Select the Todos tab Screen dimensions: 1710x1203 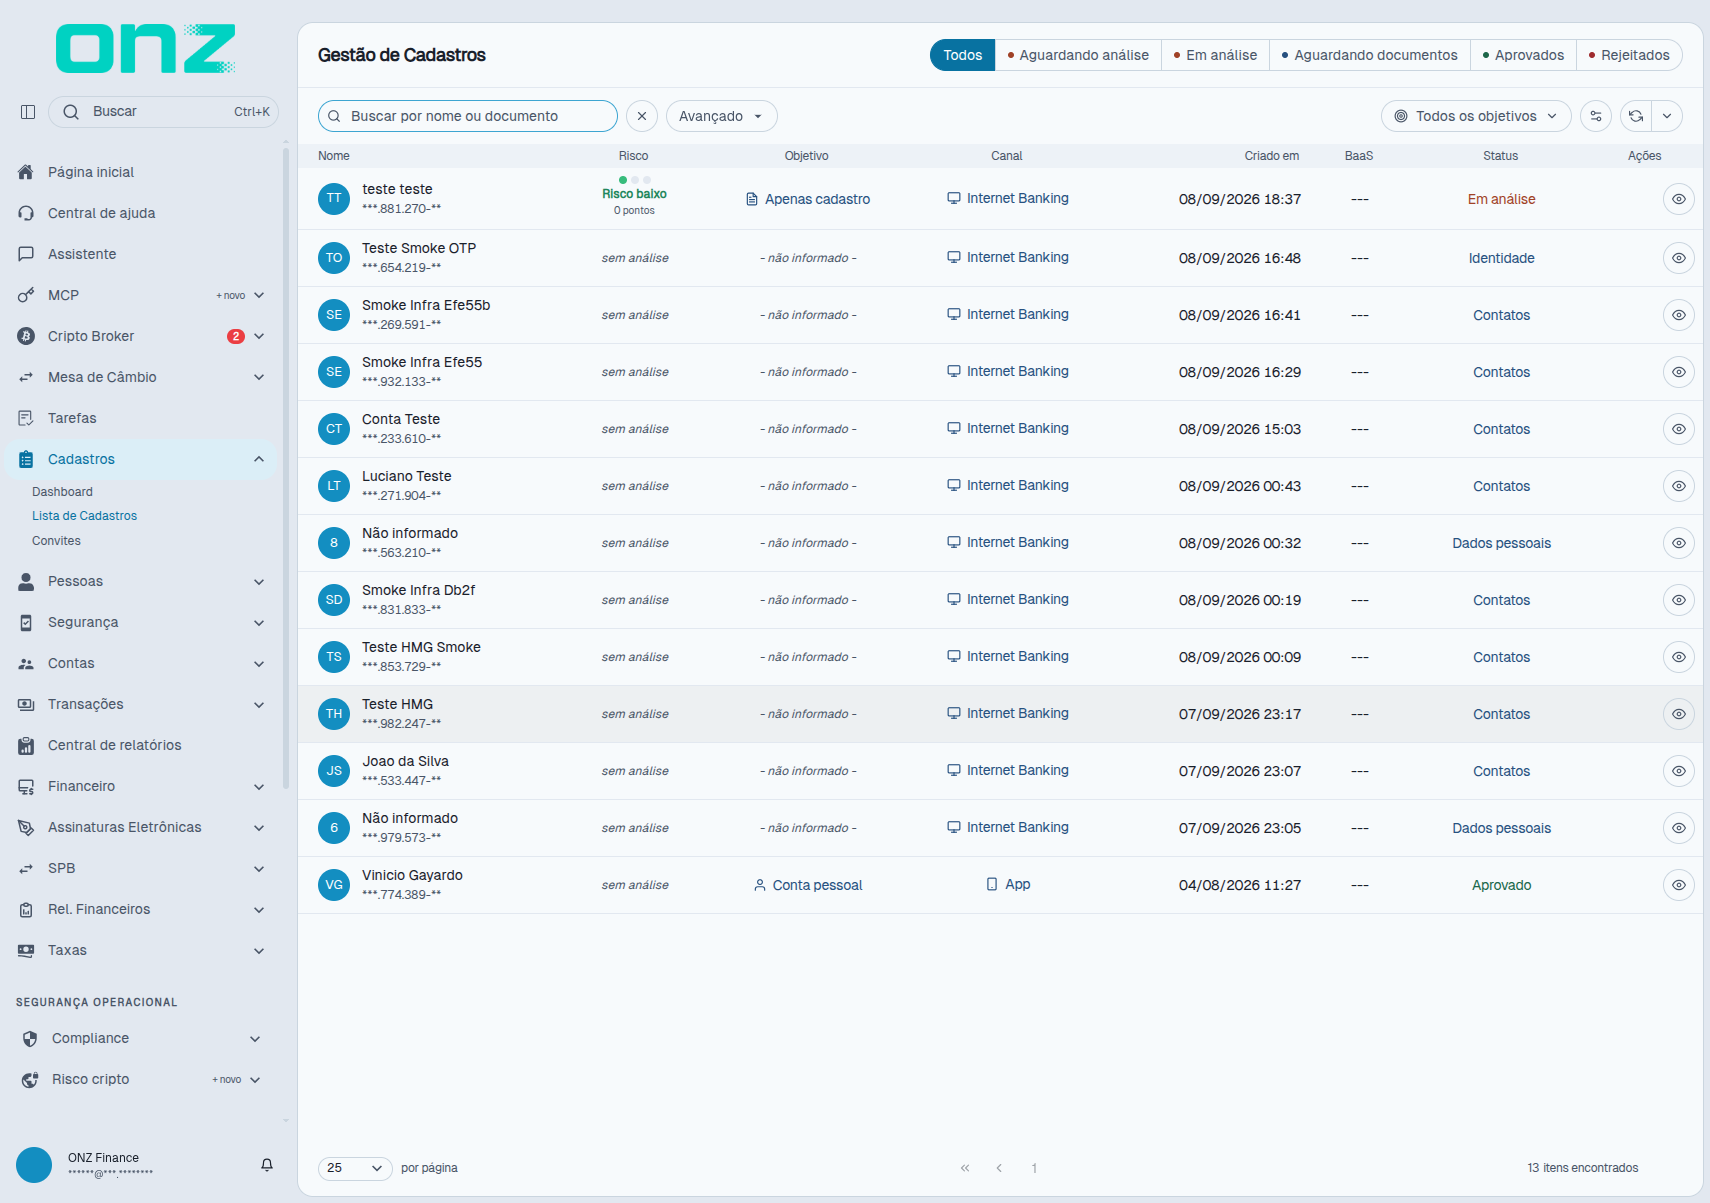point(963,55)
